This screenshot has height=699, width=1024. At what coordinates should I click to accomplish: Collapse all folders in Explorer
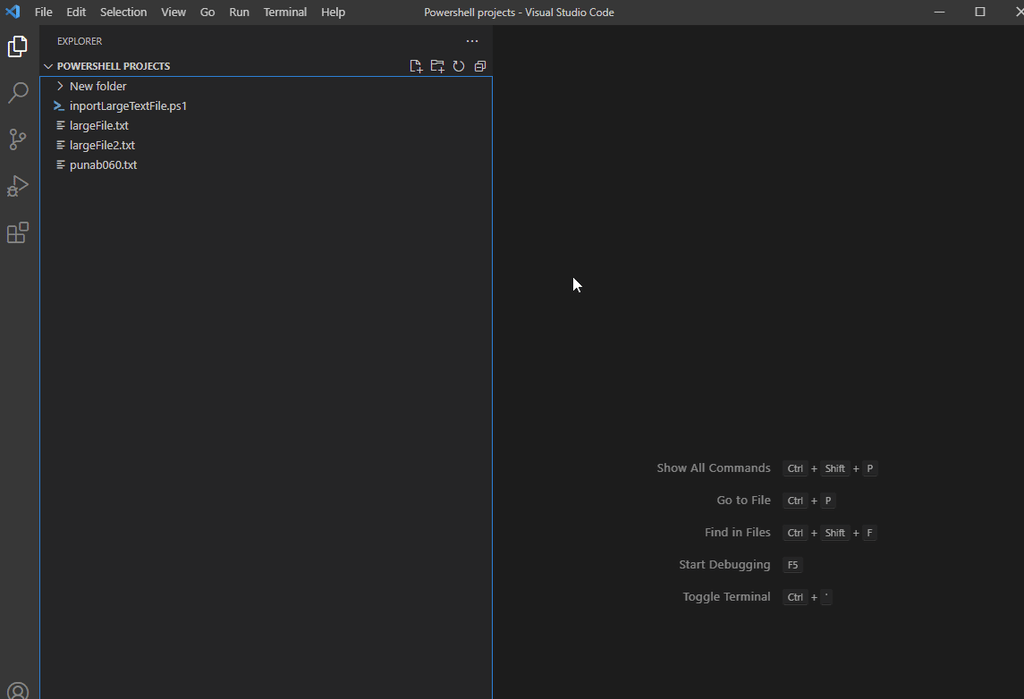pos(480,66)
